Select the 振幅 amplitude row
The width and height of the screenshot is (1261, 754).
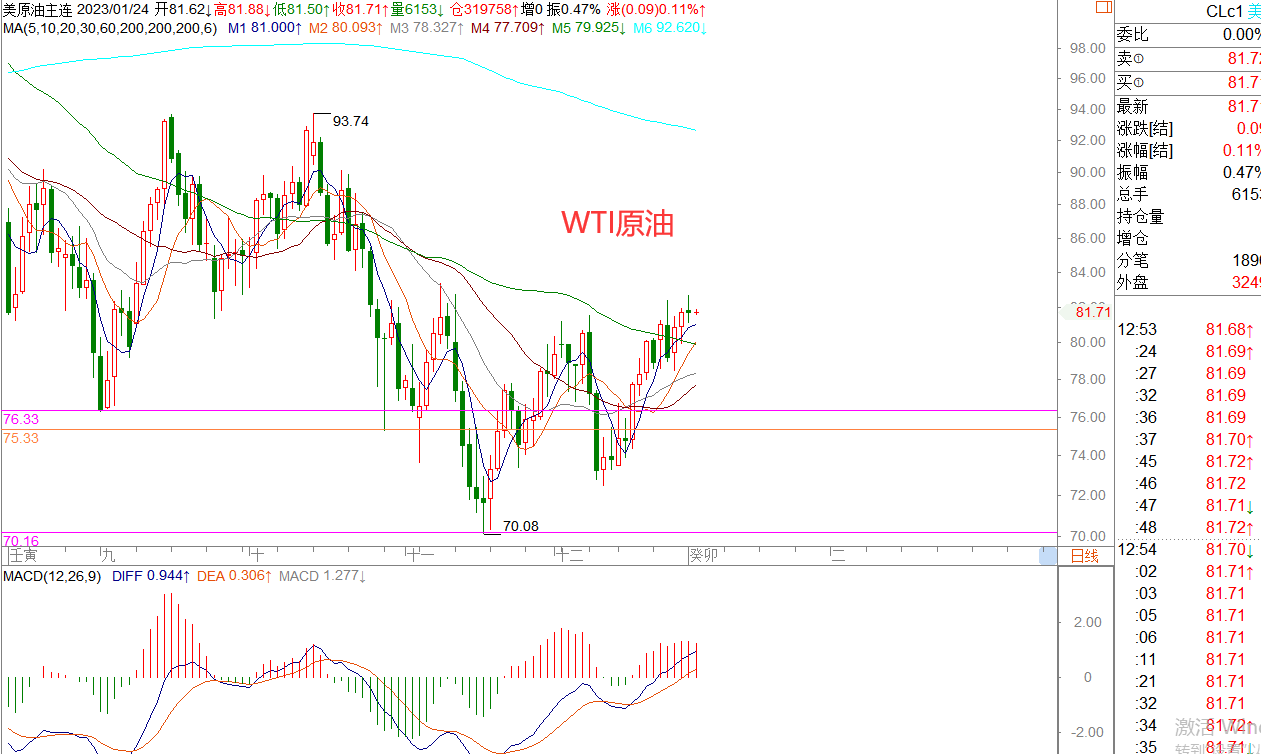click(x=1189, y=172)
